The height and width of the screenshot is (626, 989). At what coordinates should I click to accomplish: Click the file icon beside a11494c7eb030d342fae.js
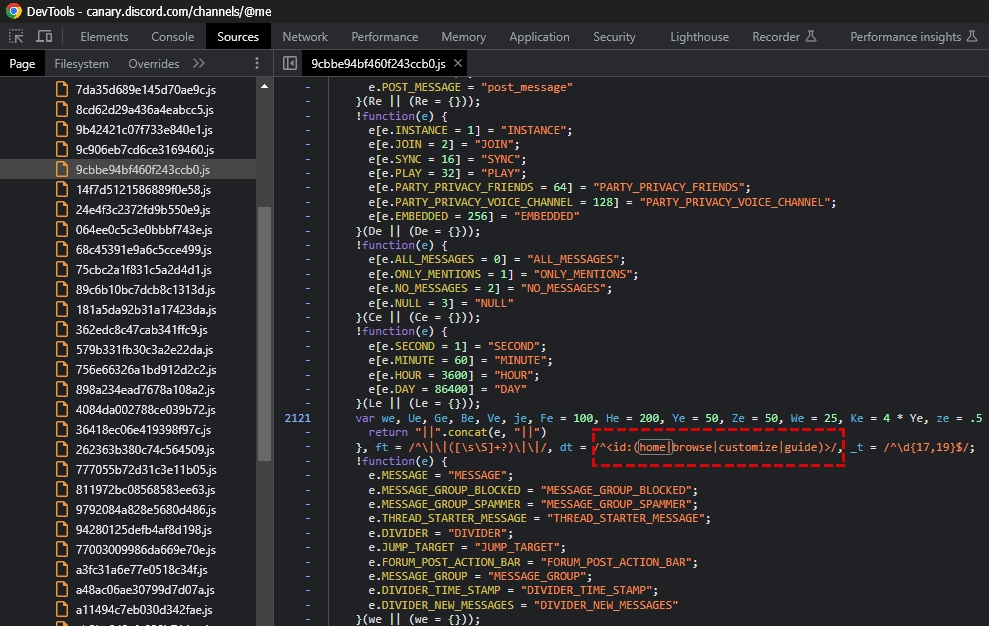click(x=62, y=609)
